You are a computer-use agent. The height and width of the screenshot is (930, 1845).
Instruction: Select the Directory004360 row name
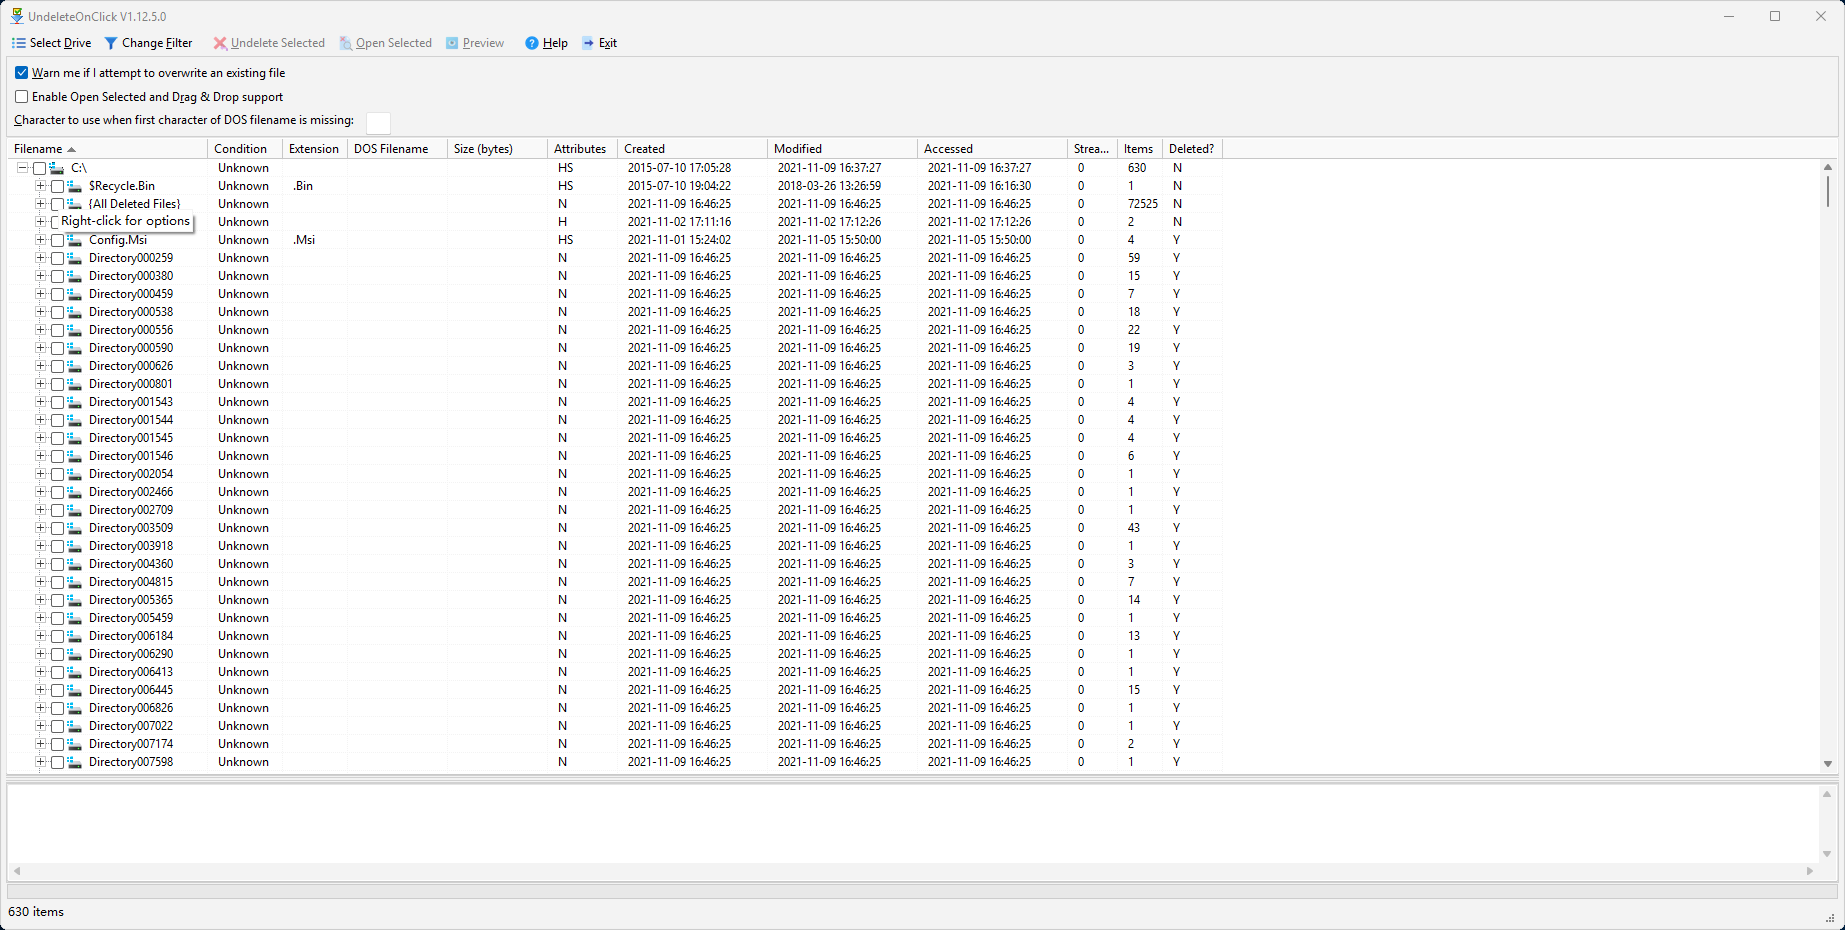pyautogui.click(x=131, y=564)
